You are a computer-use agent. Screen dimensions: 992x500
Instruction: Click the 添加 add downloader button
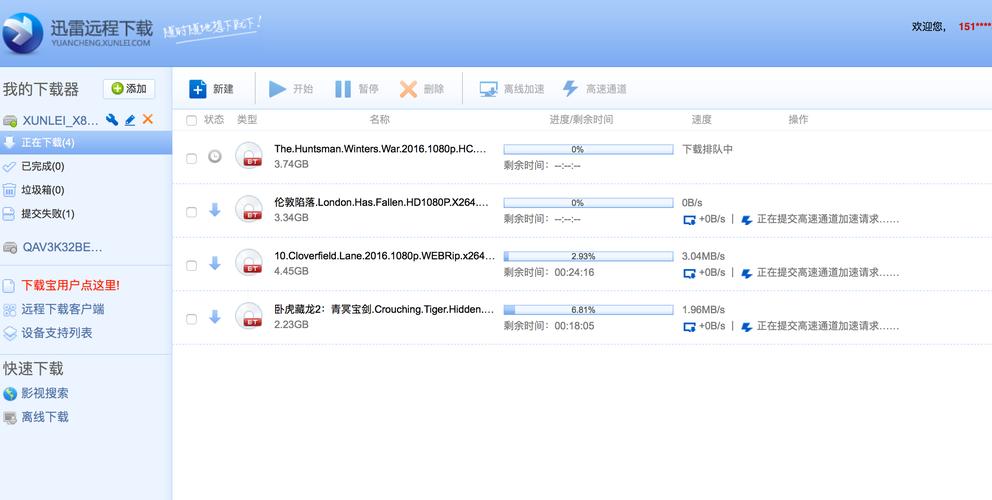point(129,89)
